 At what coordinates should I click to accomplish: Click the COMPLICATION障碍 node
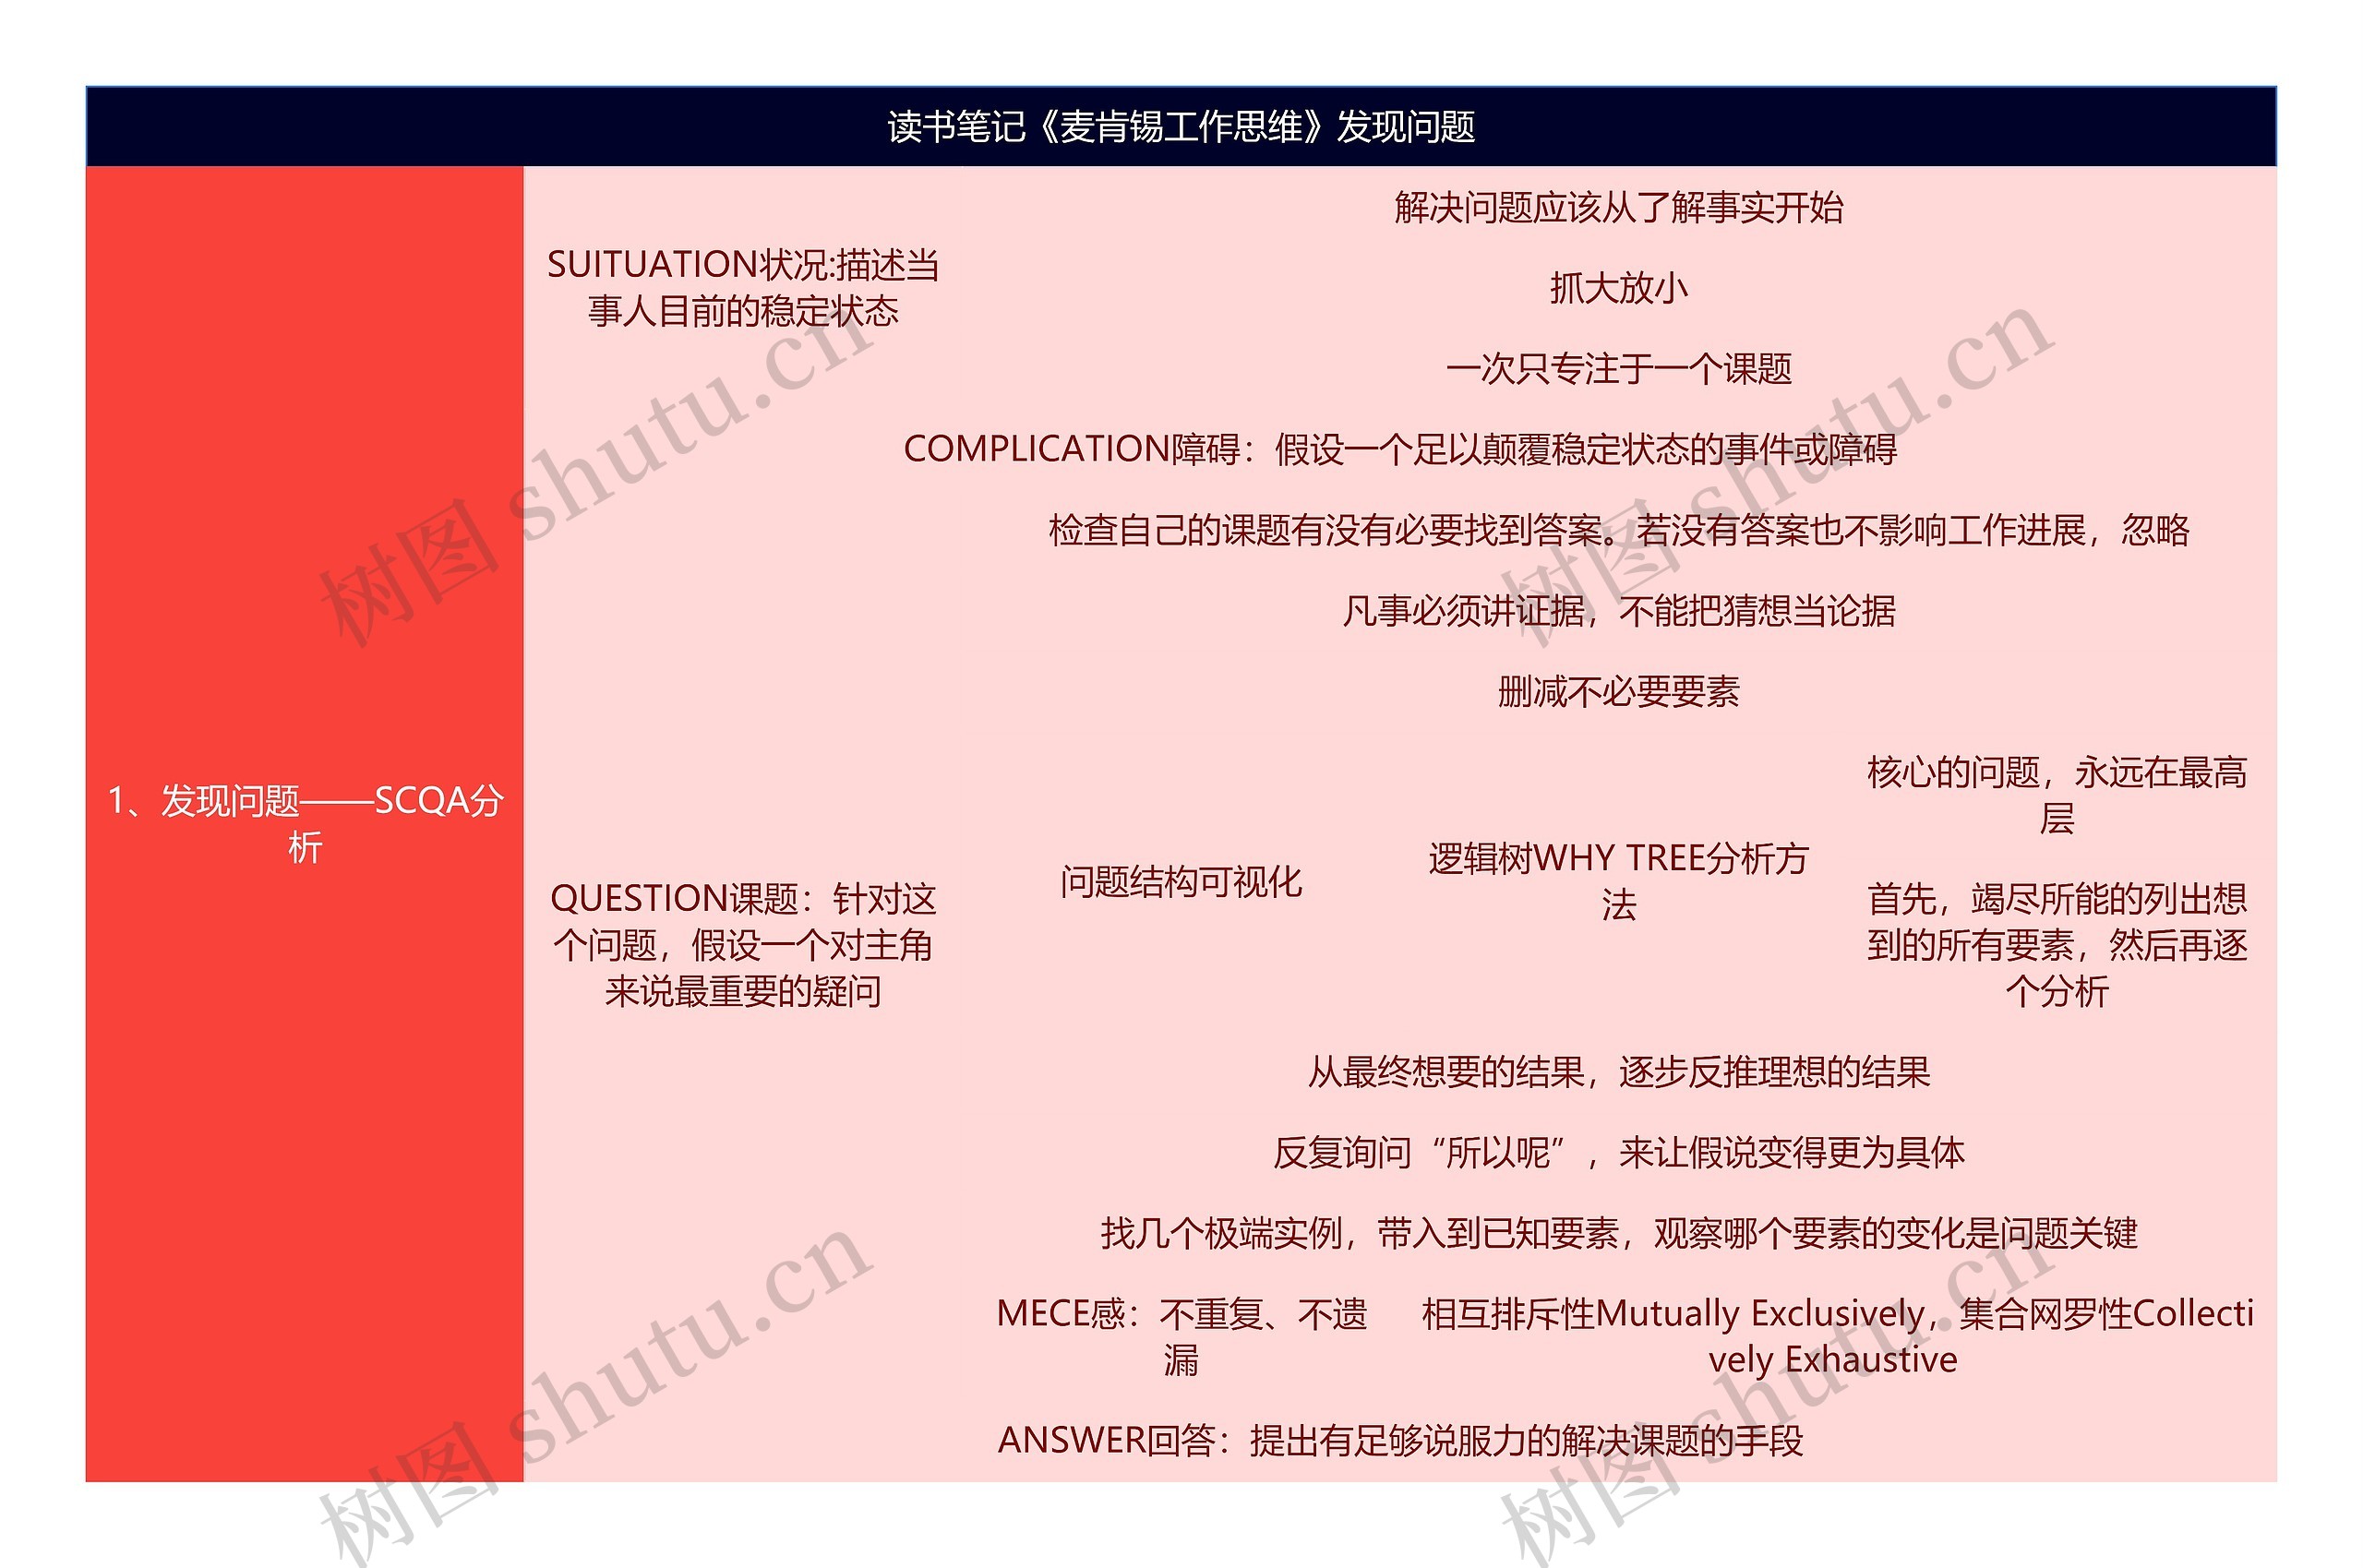click(x=1400, y=449)
